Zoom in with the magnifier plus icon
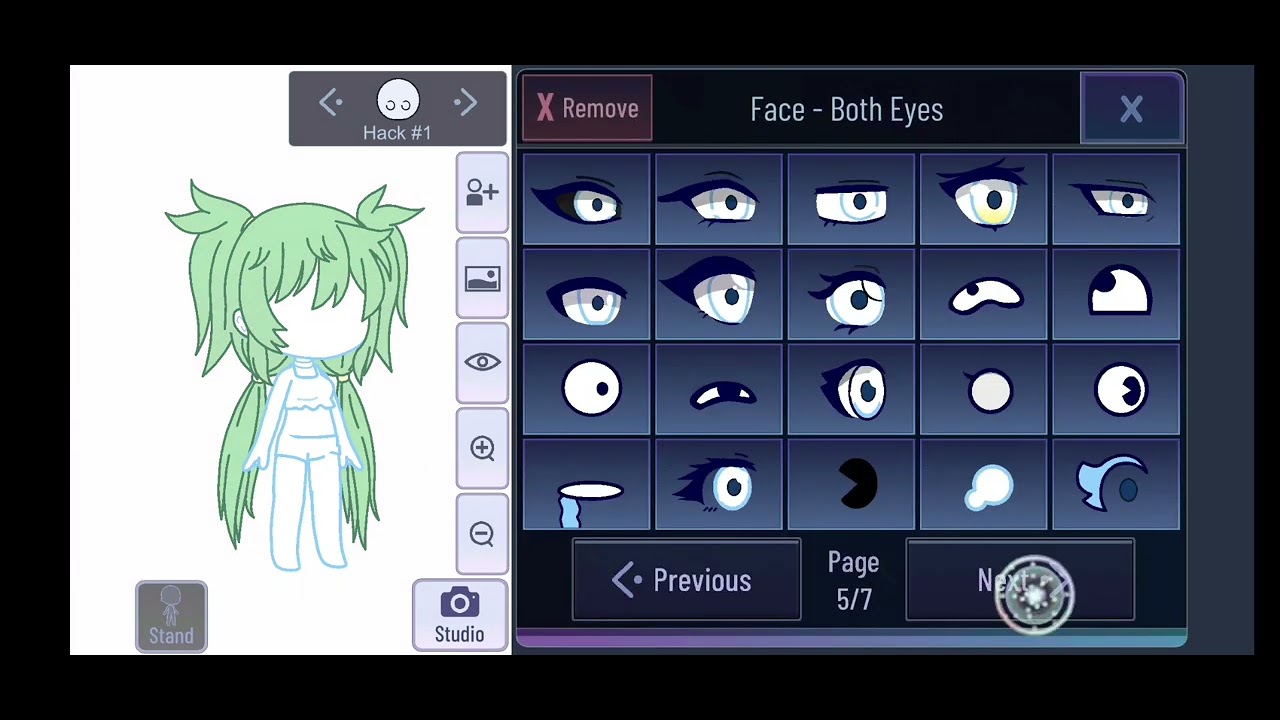 (x=482, y=448)
